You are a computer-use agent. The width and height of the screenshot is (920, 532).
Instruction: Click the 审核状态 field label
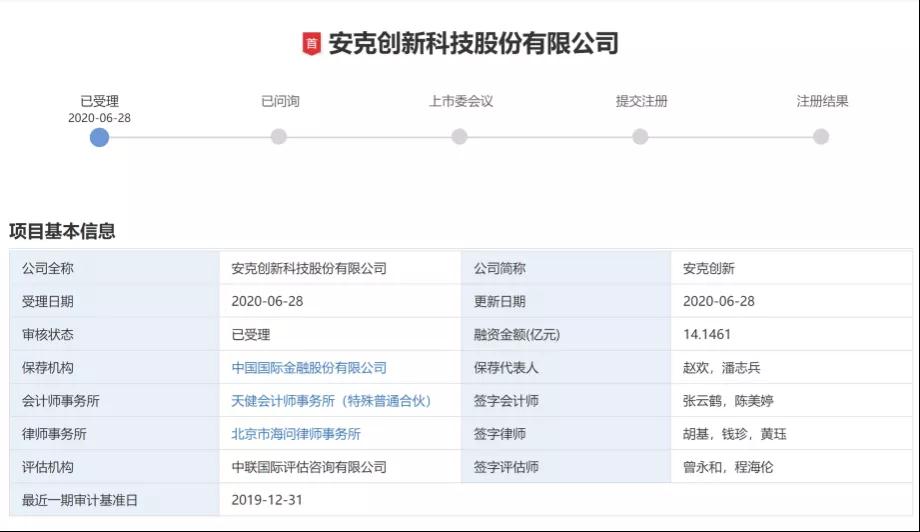(48, 335)
